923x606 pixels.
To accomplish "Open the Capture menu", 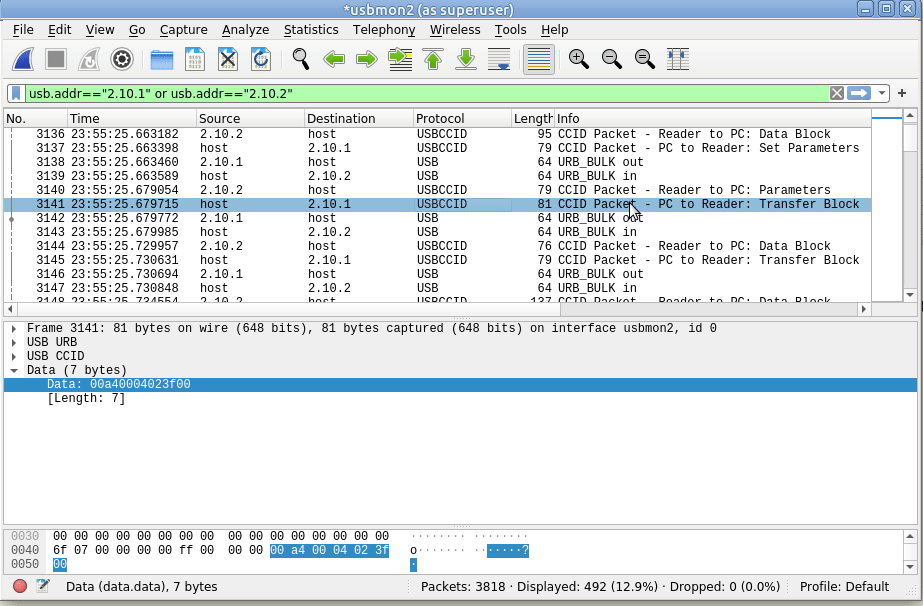I will pos(184,29).
